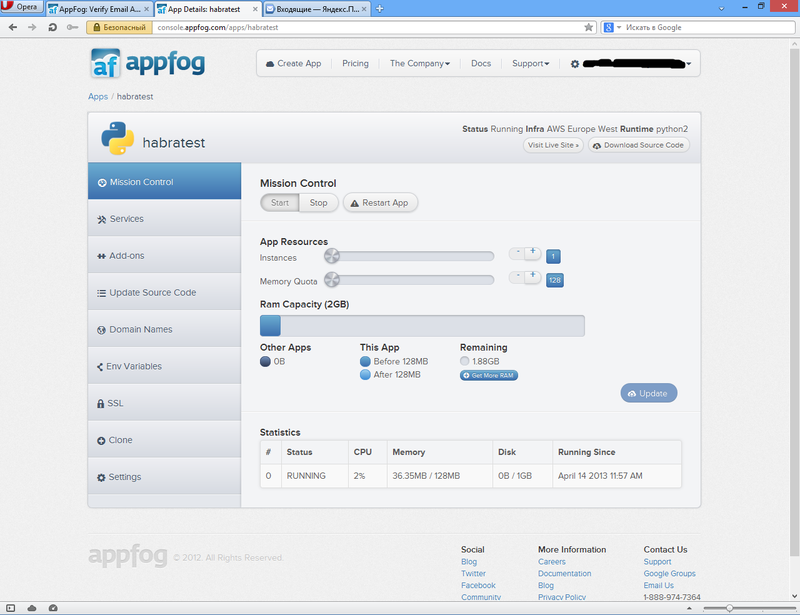Viewport: 800px width, 615px height.
Task: Click the Instances slider handle
Action: 332,256
